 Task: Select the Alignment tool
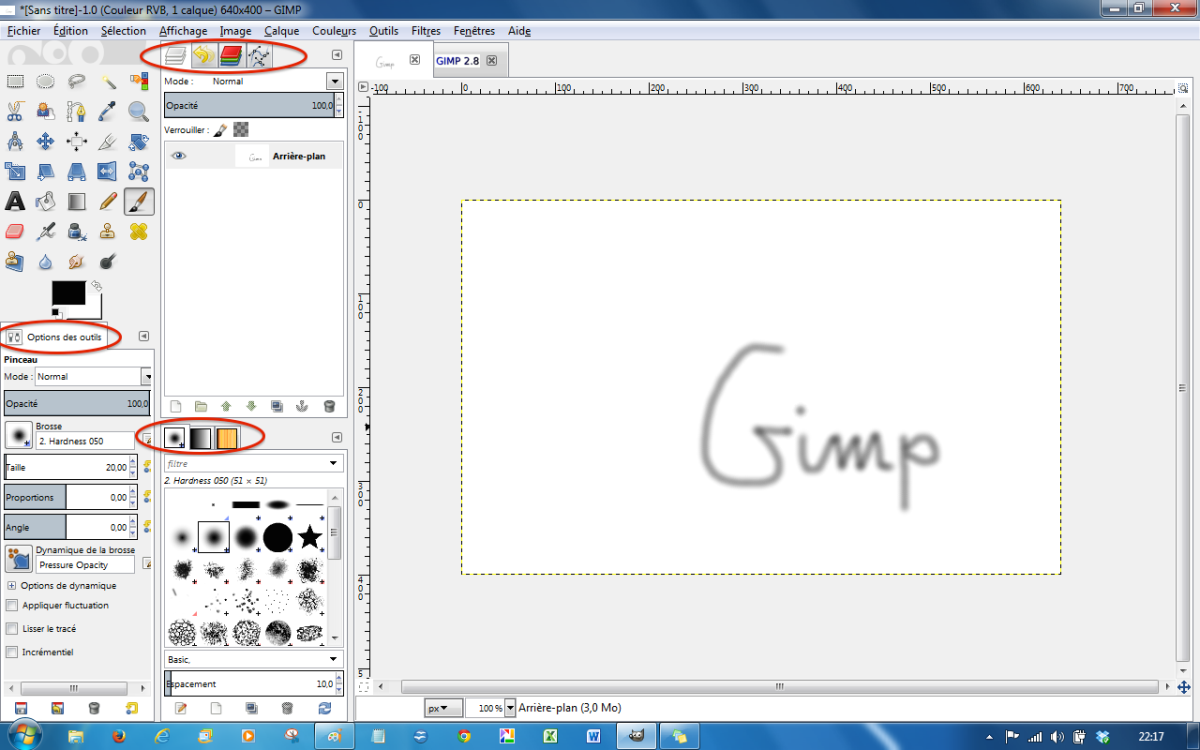tap(77, 141)
